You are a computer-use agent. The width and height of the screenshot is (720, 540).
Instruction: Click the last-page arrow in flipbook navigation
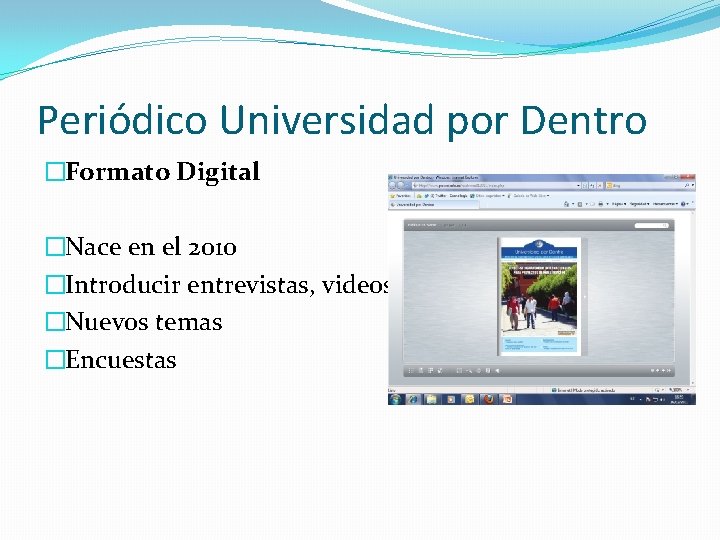pos(669,371)
